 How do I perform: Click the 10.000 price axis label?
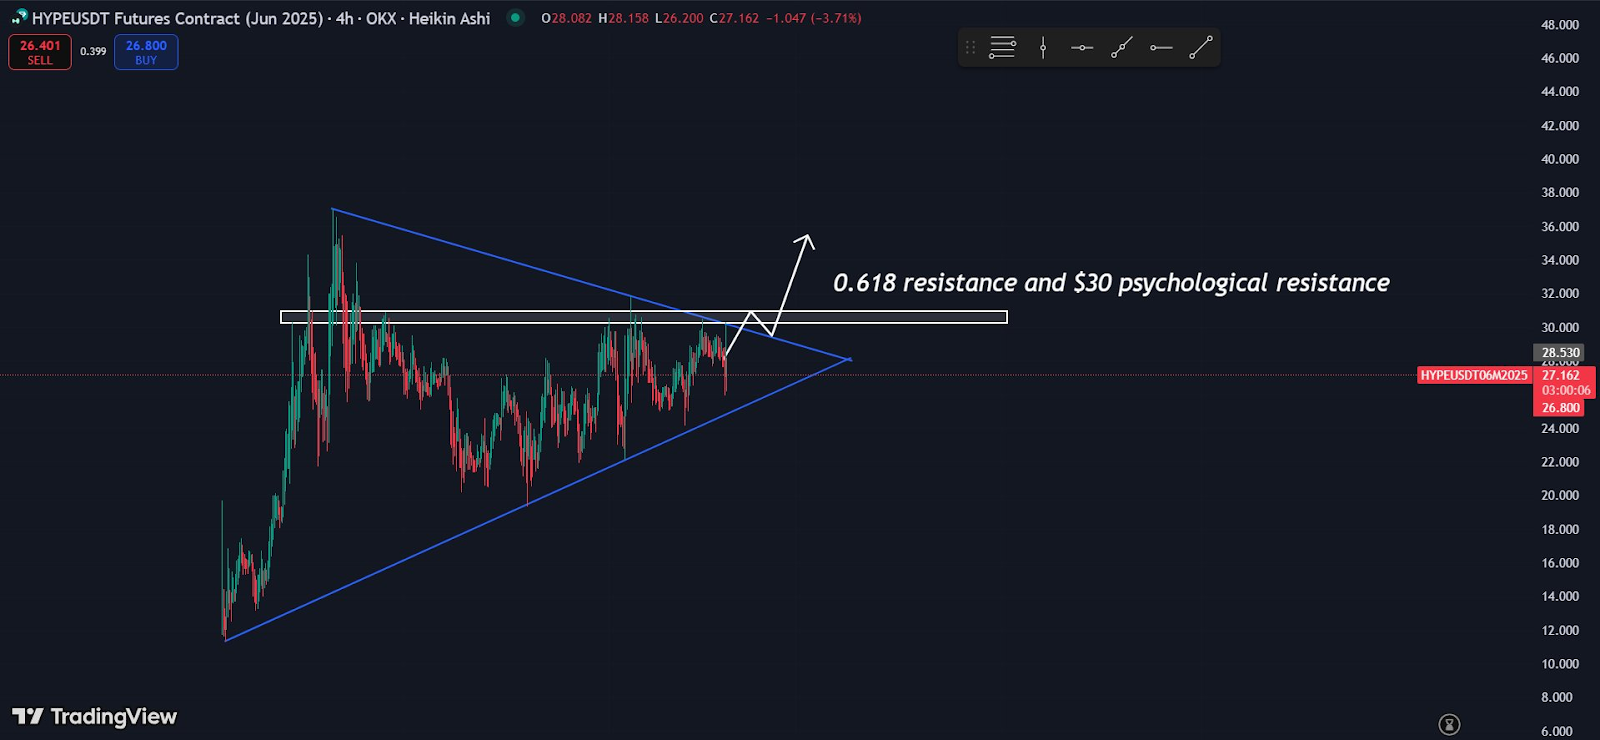[x=1560, y=664]
